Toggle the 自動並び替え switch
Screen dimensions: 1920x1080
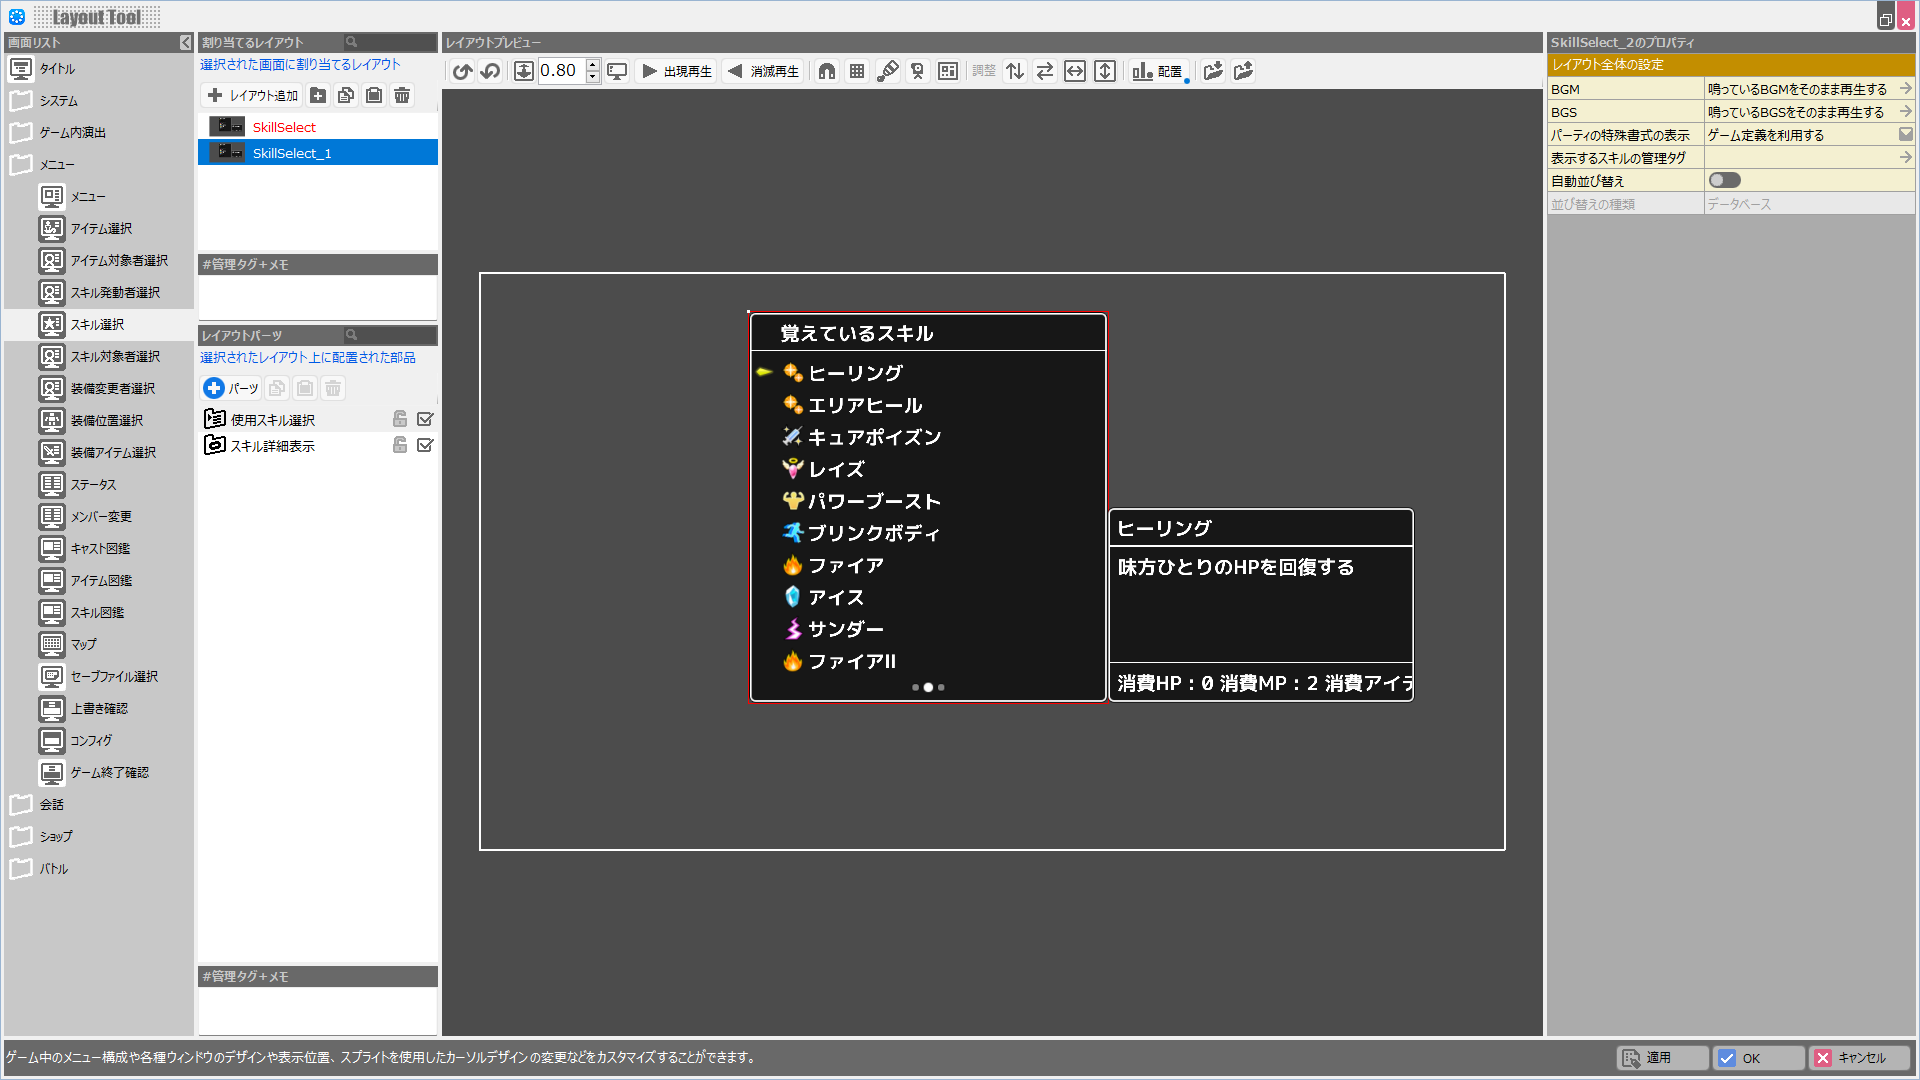pyautogui.click(x=1725, y=181)
